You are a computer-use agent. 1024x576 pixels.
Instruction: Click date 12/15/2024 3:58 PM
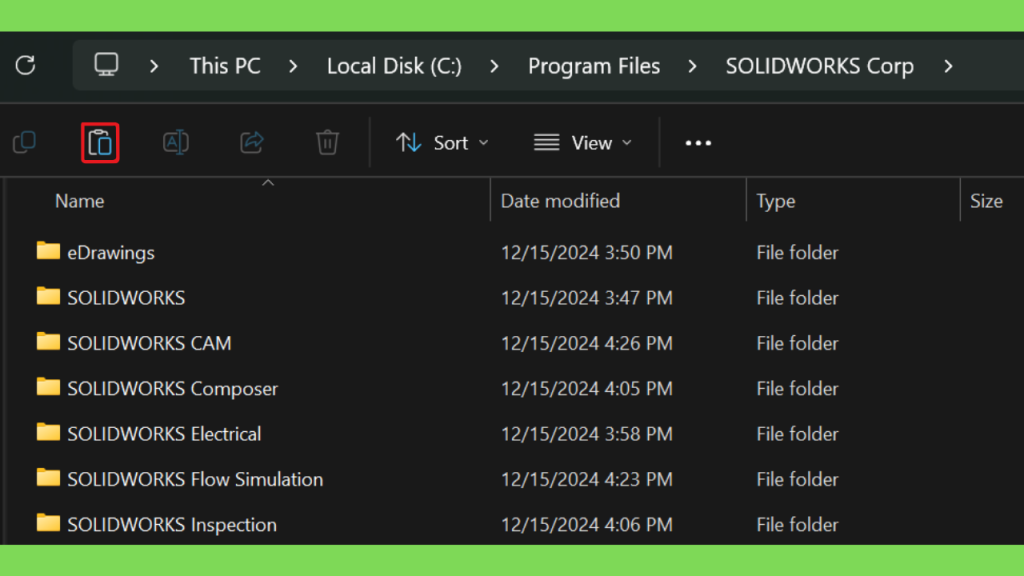tap(586, 434)
